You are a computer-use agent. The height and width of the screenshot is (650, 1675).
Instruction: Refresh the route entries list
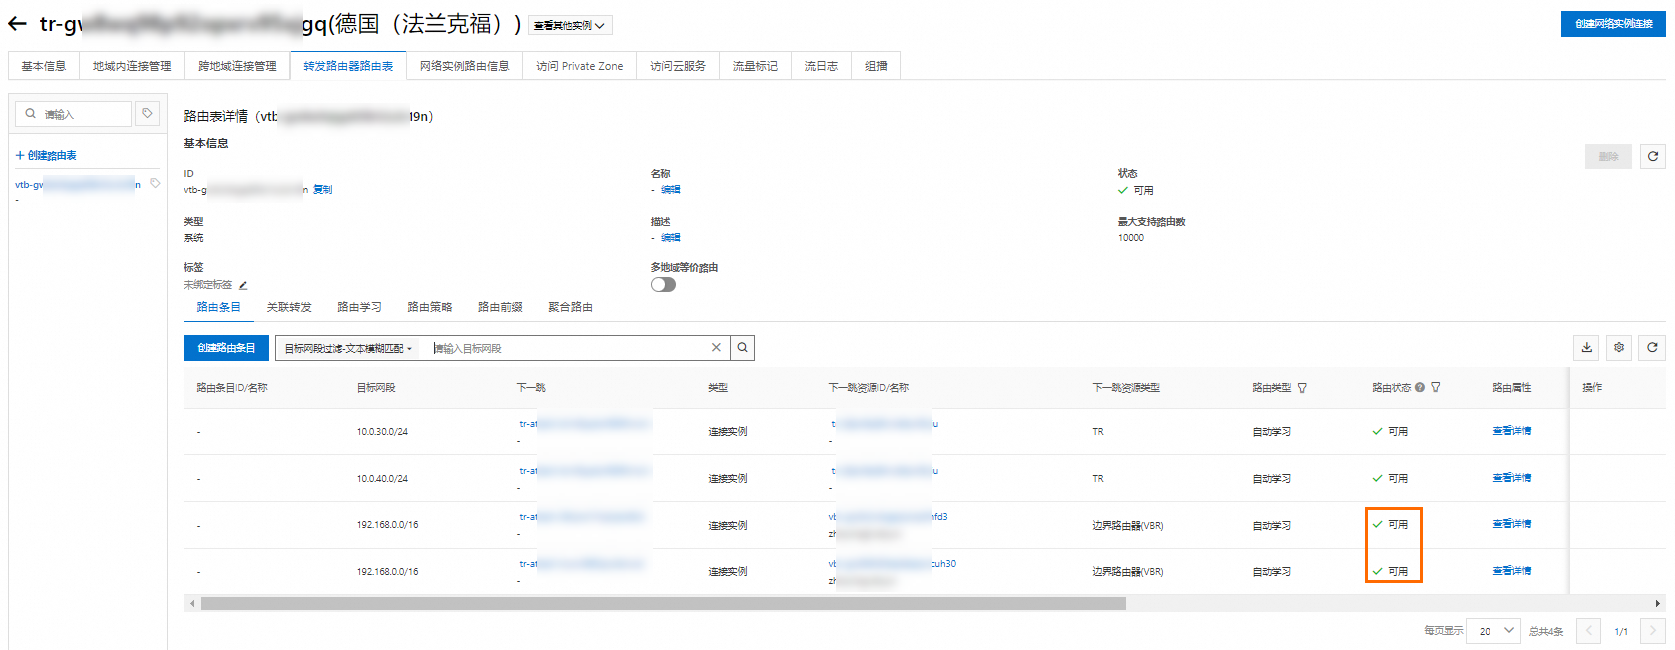pos(1652,347)
